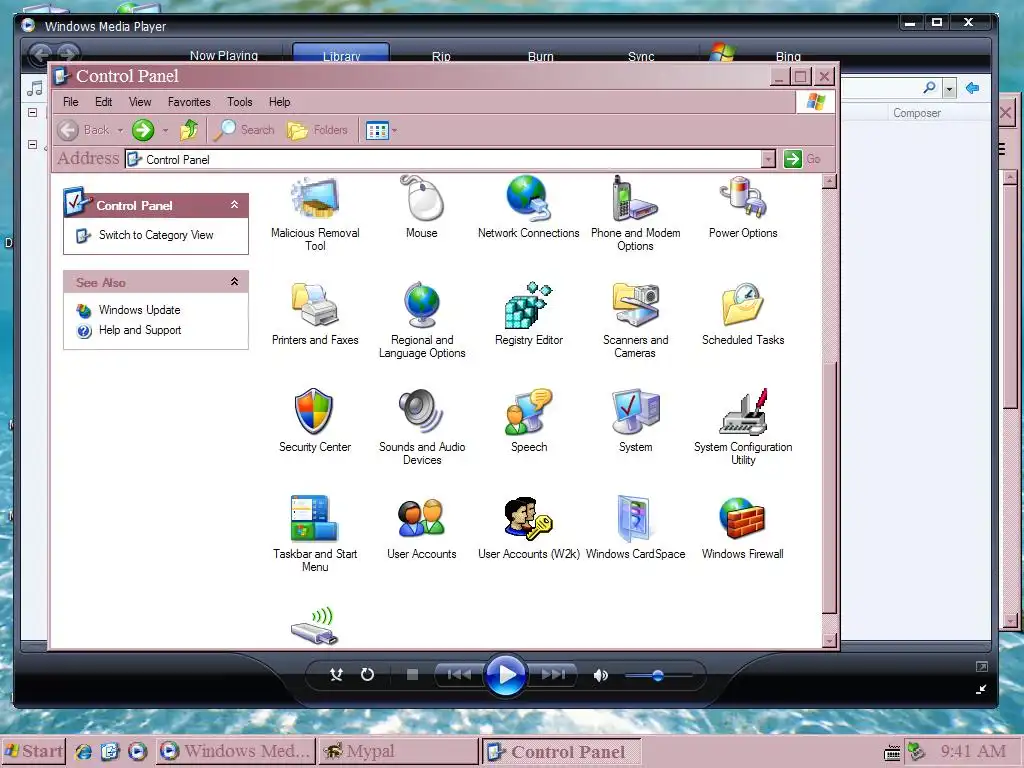Image resolution: width=1024 pixels, height=768 pixels.
Task: Open User Accounts
Action: point(422,528)
